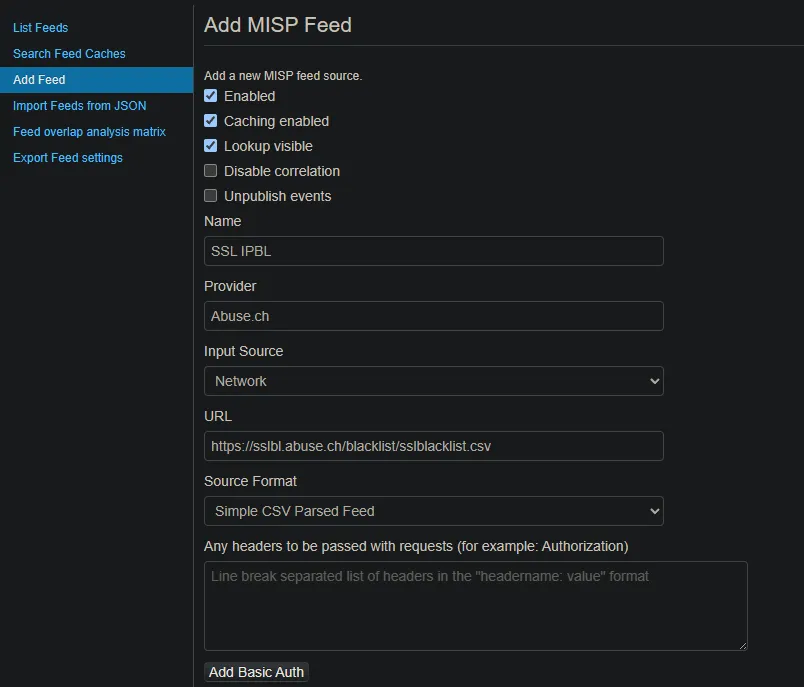Grab the headers textarea resize handle
This screenshot has height=687, width=804.
(x=742, y=646)
